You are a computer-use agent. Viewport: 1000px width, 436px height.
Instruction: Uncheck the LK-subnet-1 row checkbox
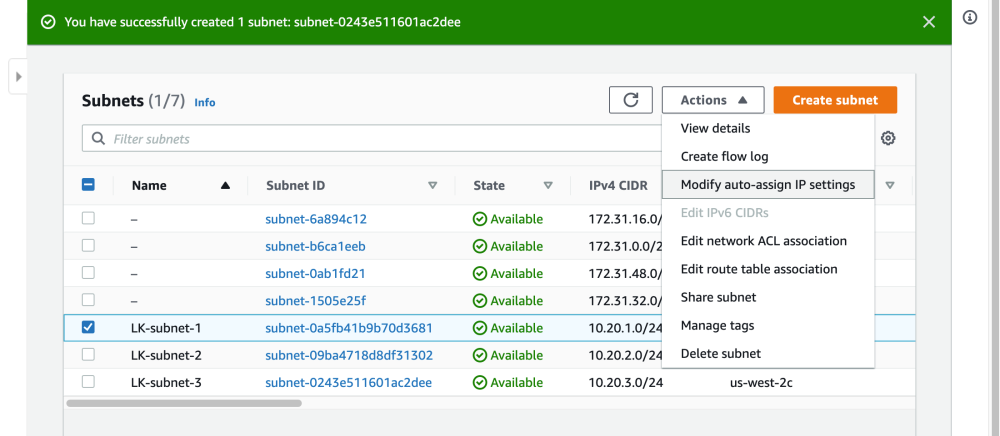click(x=88, y=327)
